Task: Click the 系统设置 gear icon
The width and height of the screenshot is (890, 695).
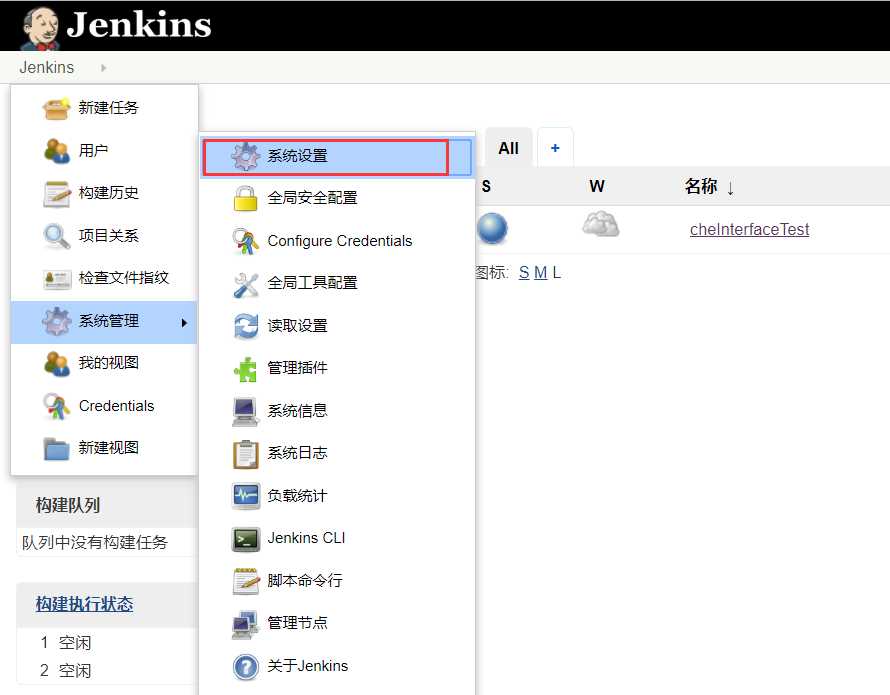Action: click(x=245, y=156)
